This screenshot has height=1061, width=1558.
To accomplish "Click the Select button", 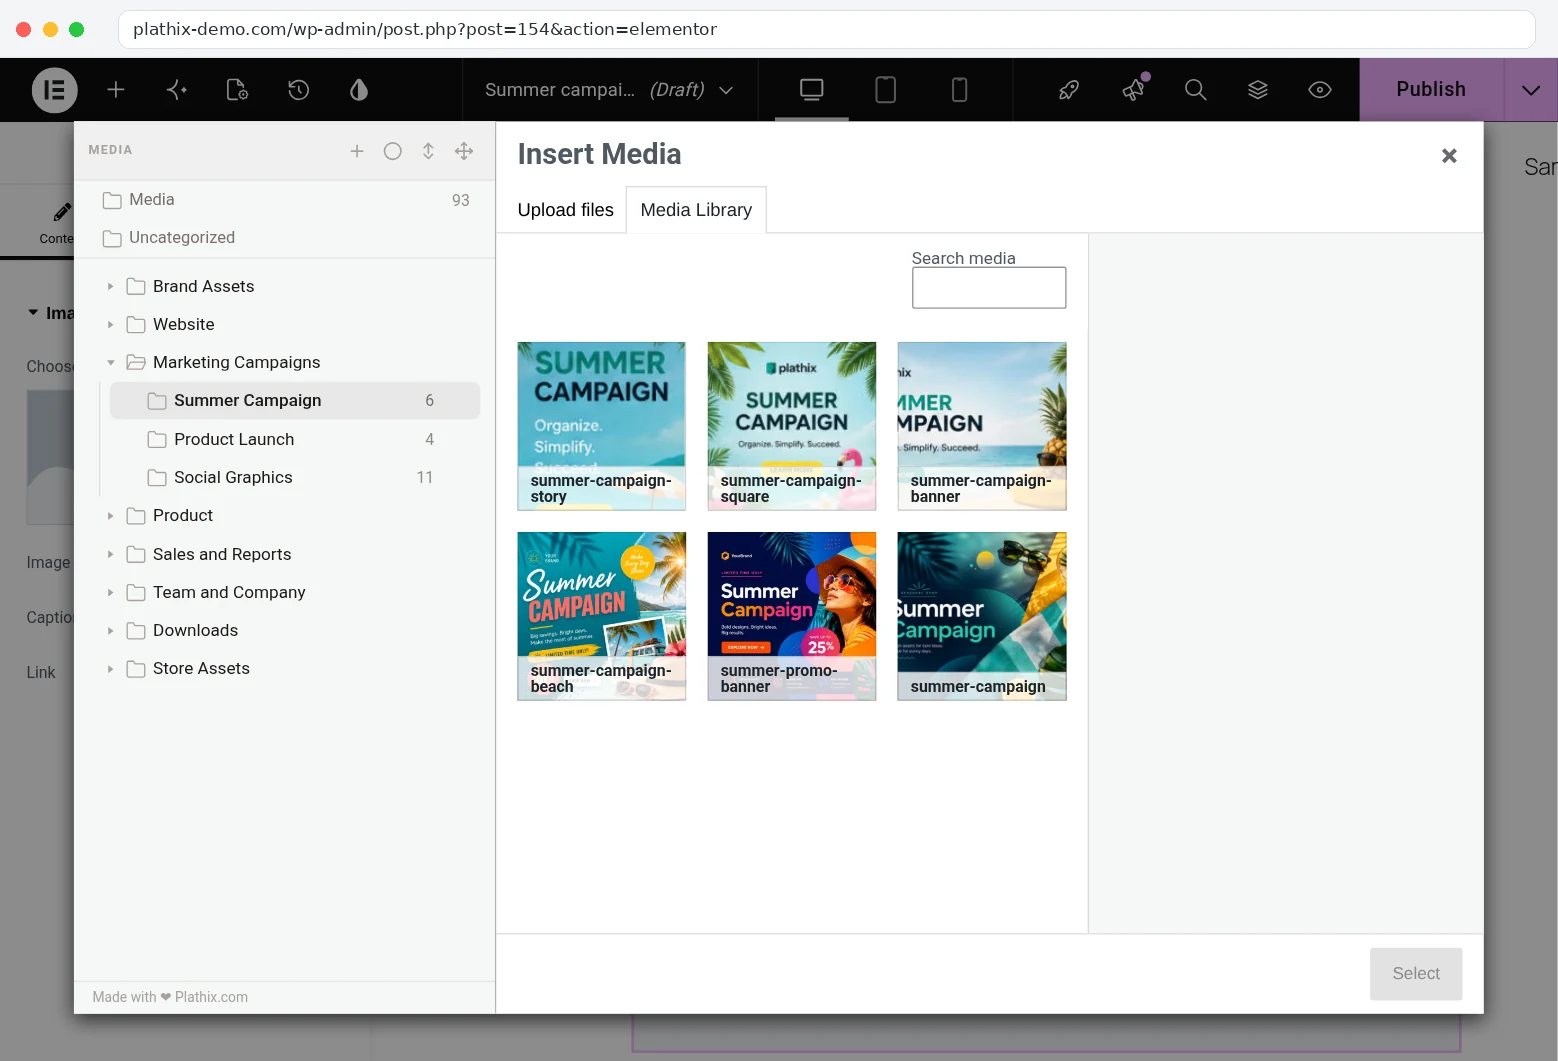I will 1416,974.
